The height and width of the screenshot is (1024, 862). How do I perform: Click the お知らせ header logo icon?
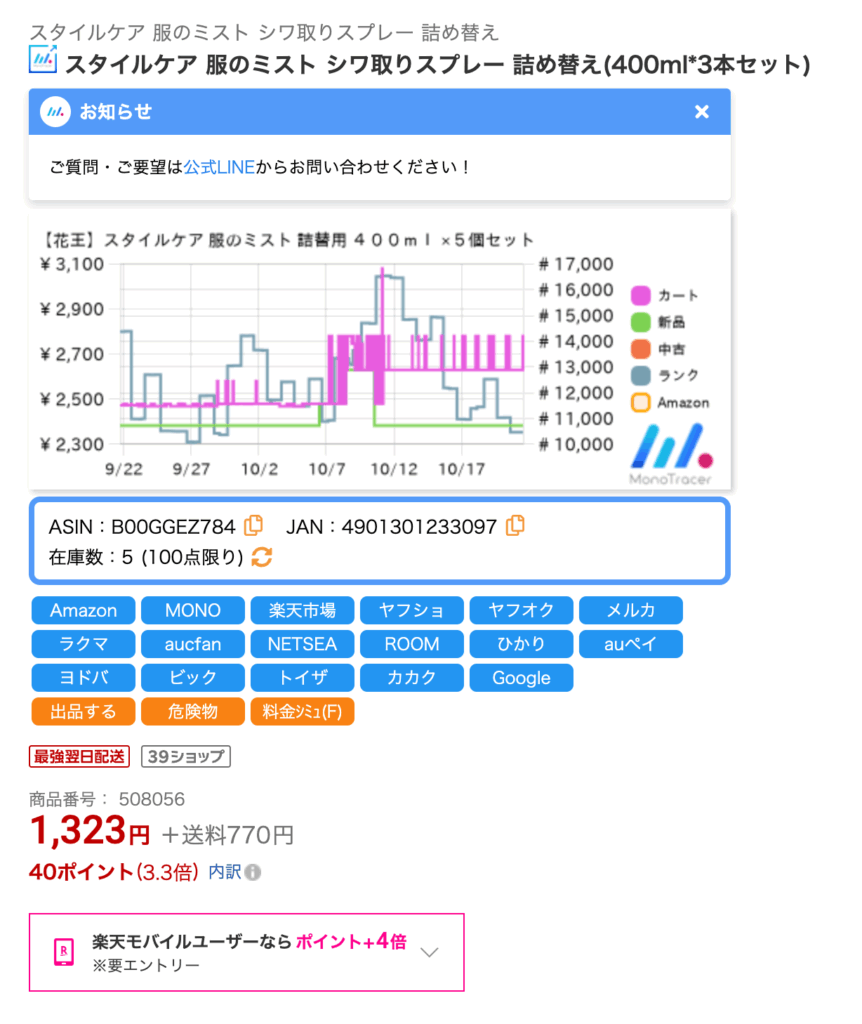(x=55, y=112)
